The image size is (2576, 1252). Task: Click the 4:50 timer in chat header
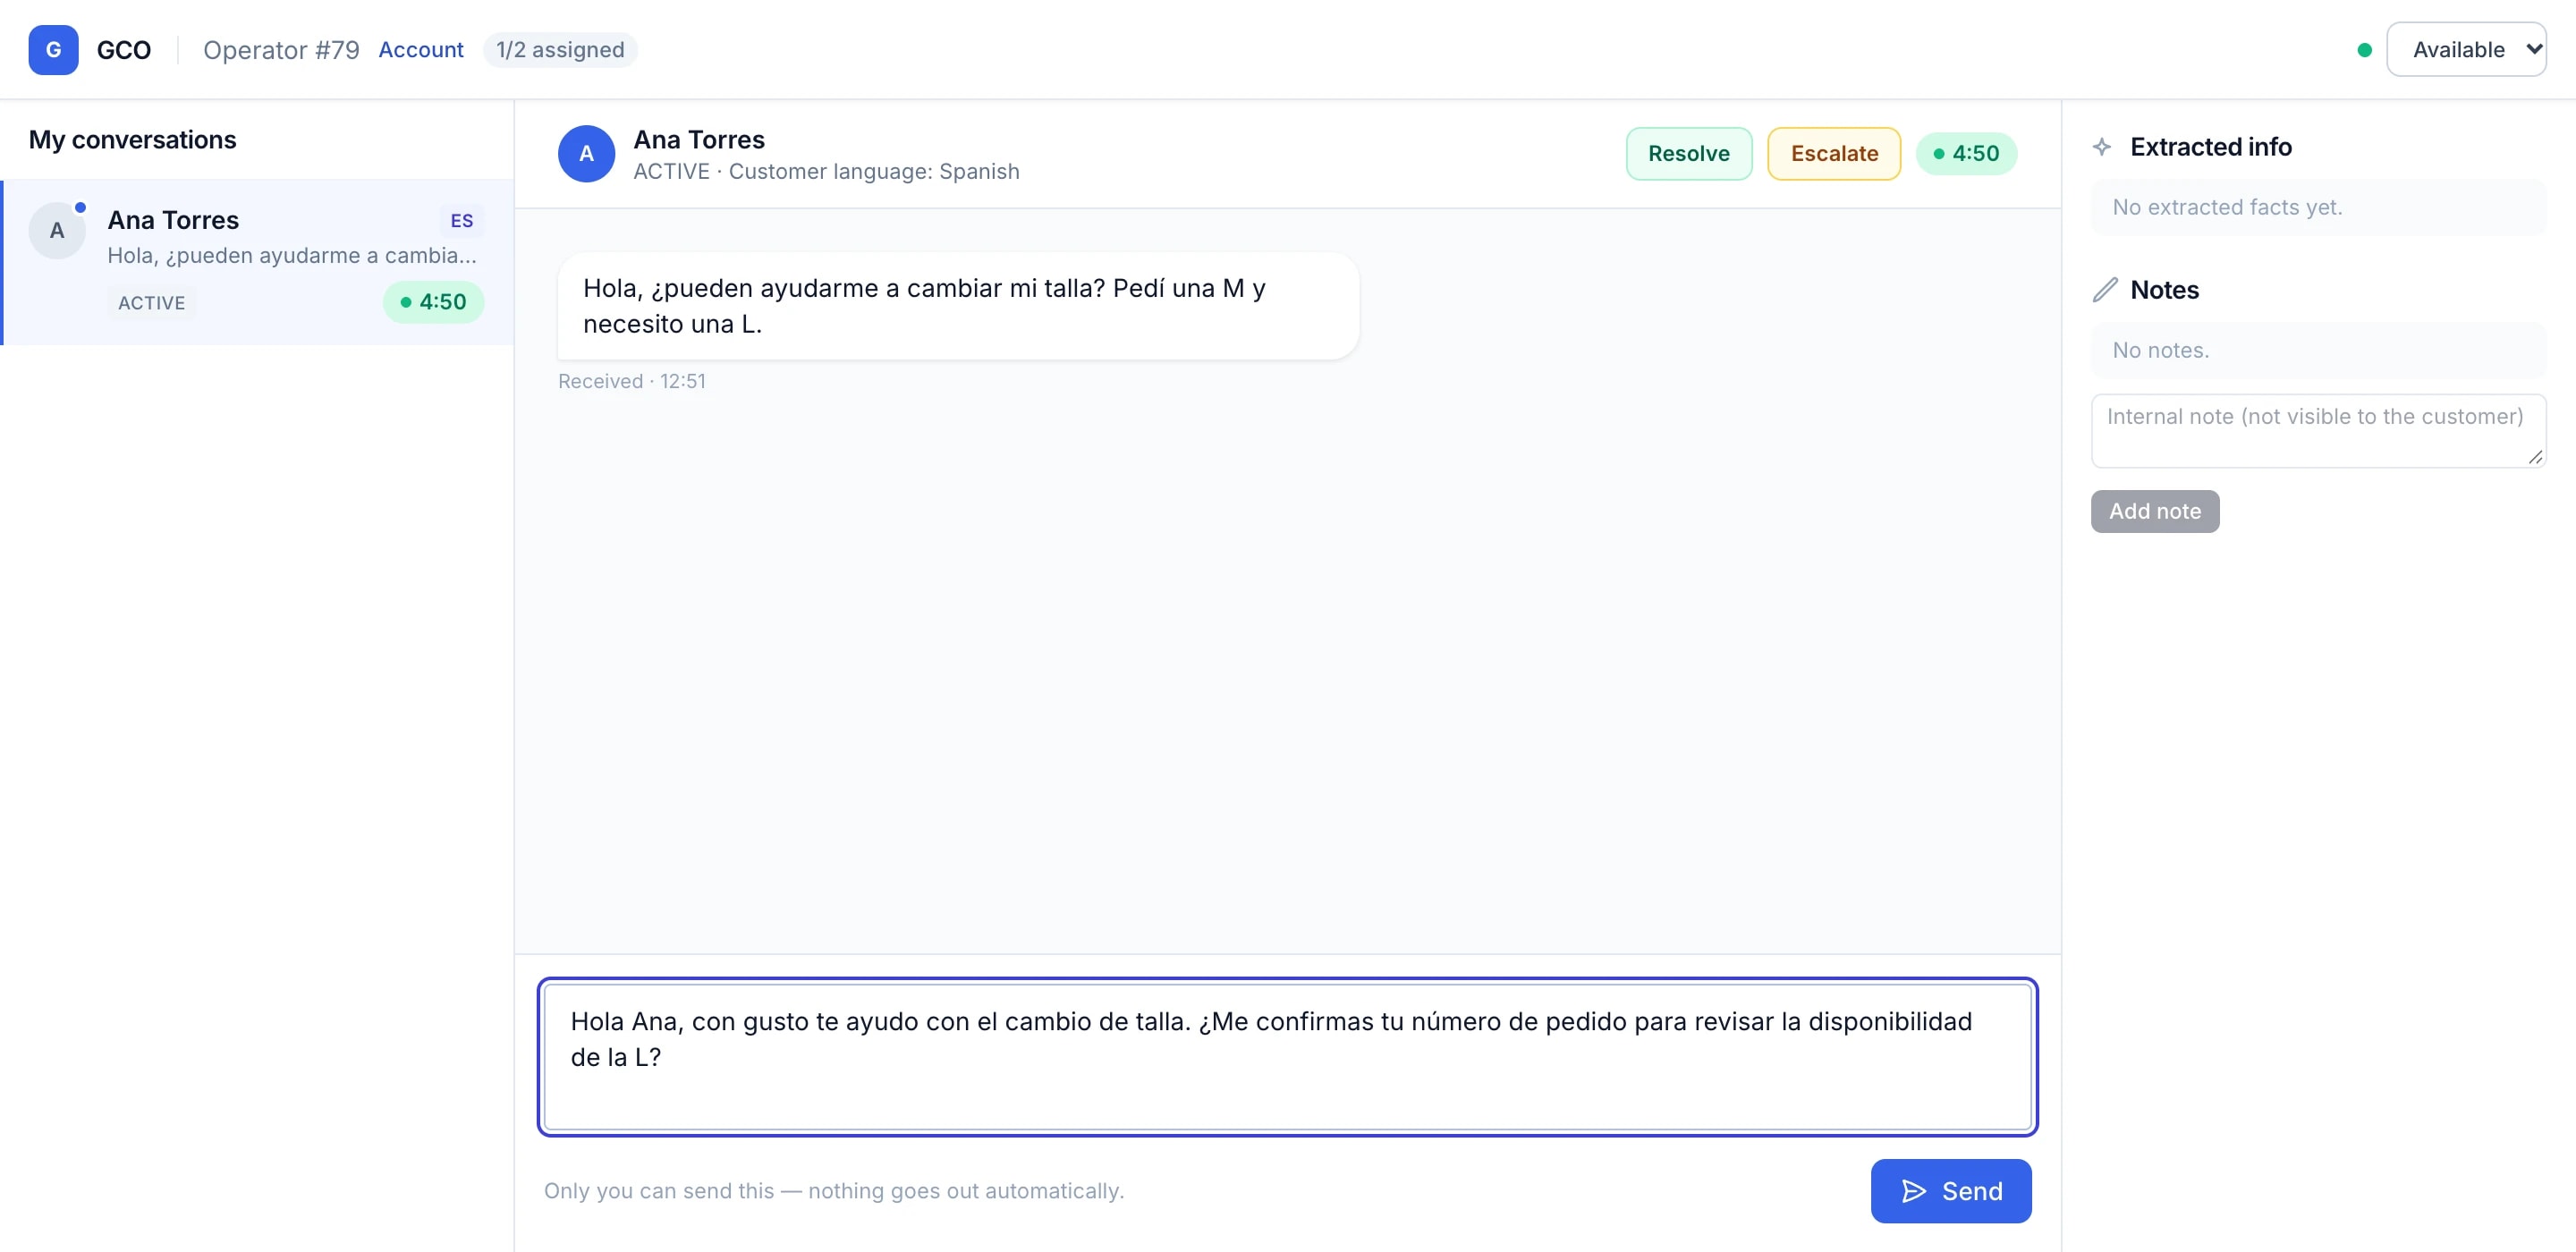[x=1965, y=154]
